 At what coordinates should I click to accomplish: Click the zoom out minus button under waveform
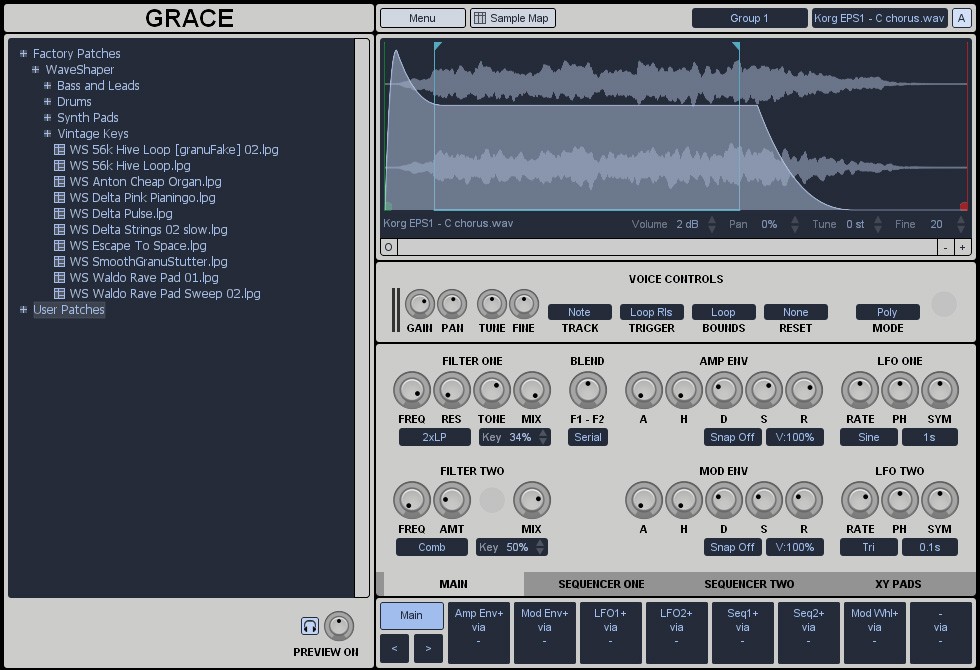click(945, 247)
